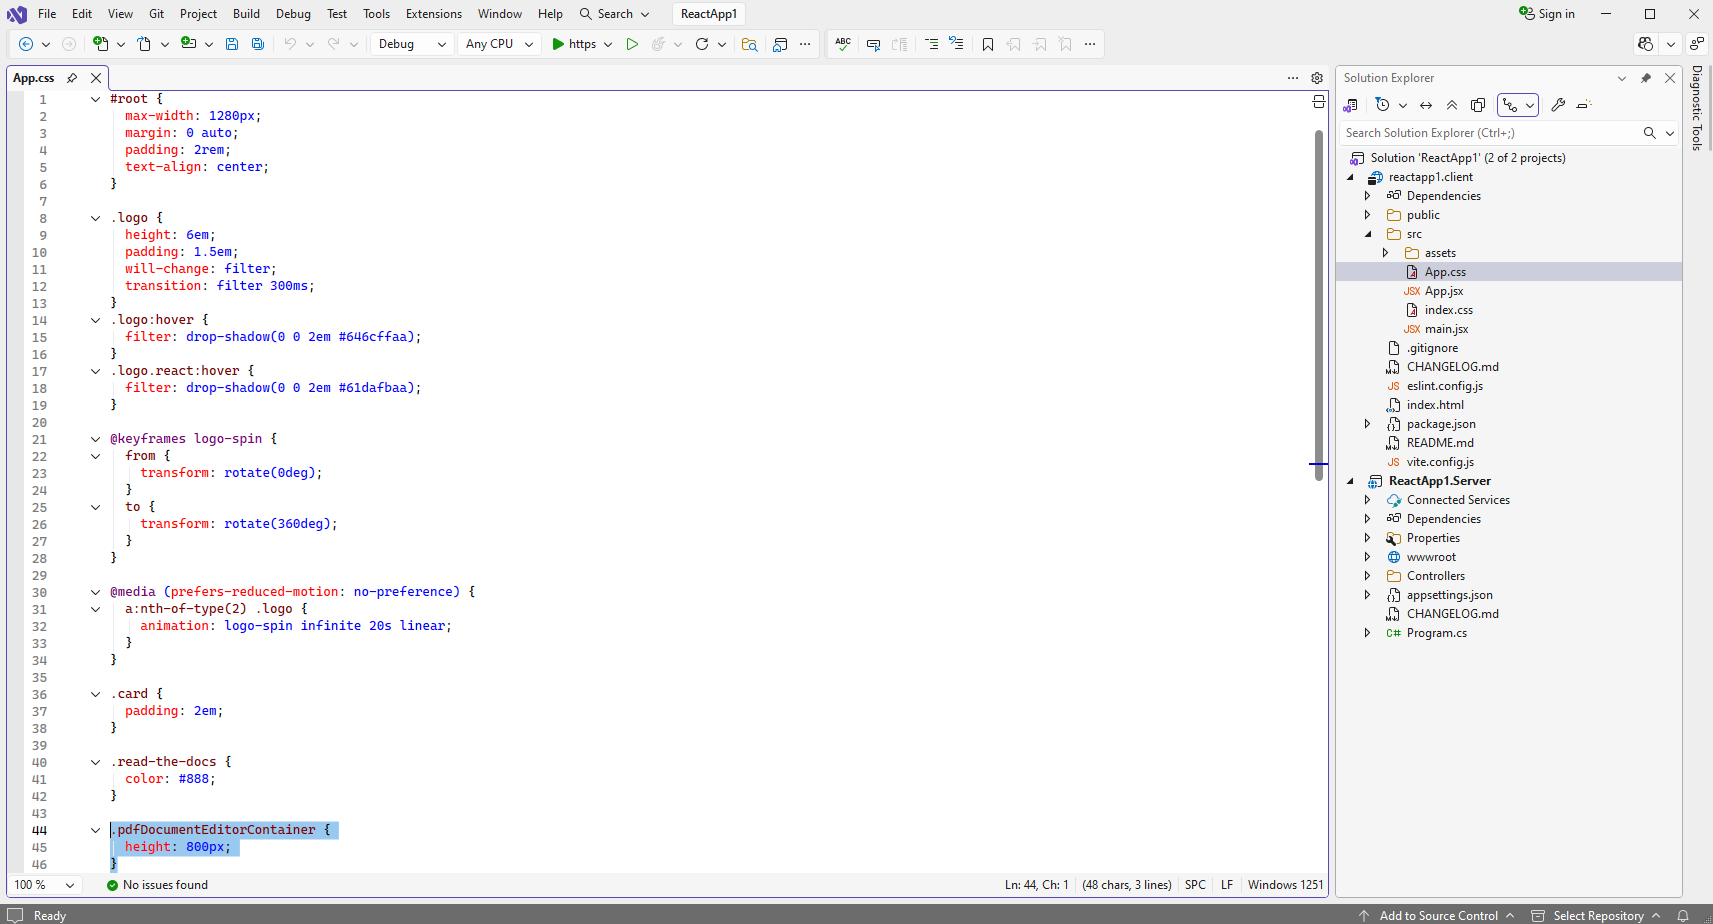Collapse all items in Solution Explorer

(1452, 105)
